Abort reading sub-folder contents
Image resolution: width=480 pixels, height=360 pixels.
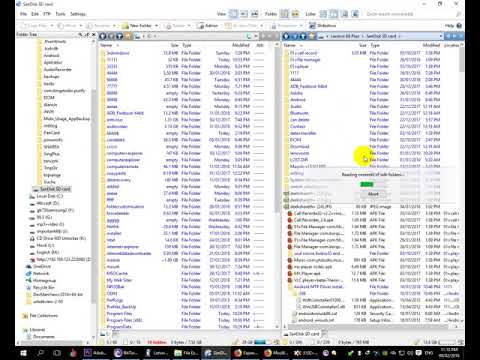point(373,194)
